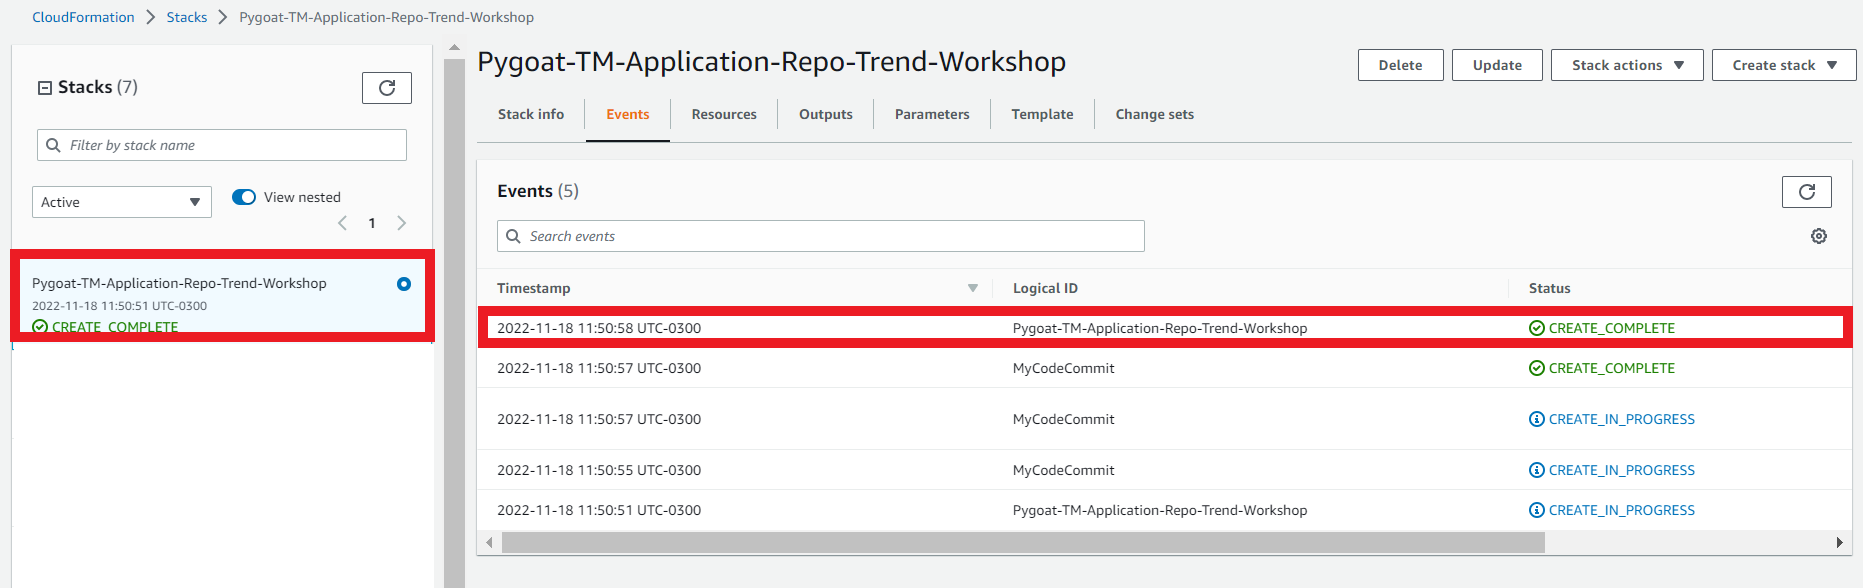
Task: Click timestamp 2022-11-18 11:50:55 UTC-0300
Action: (599, 470)
